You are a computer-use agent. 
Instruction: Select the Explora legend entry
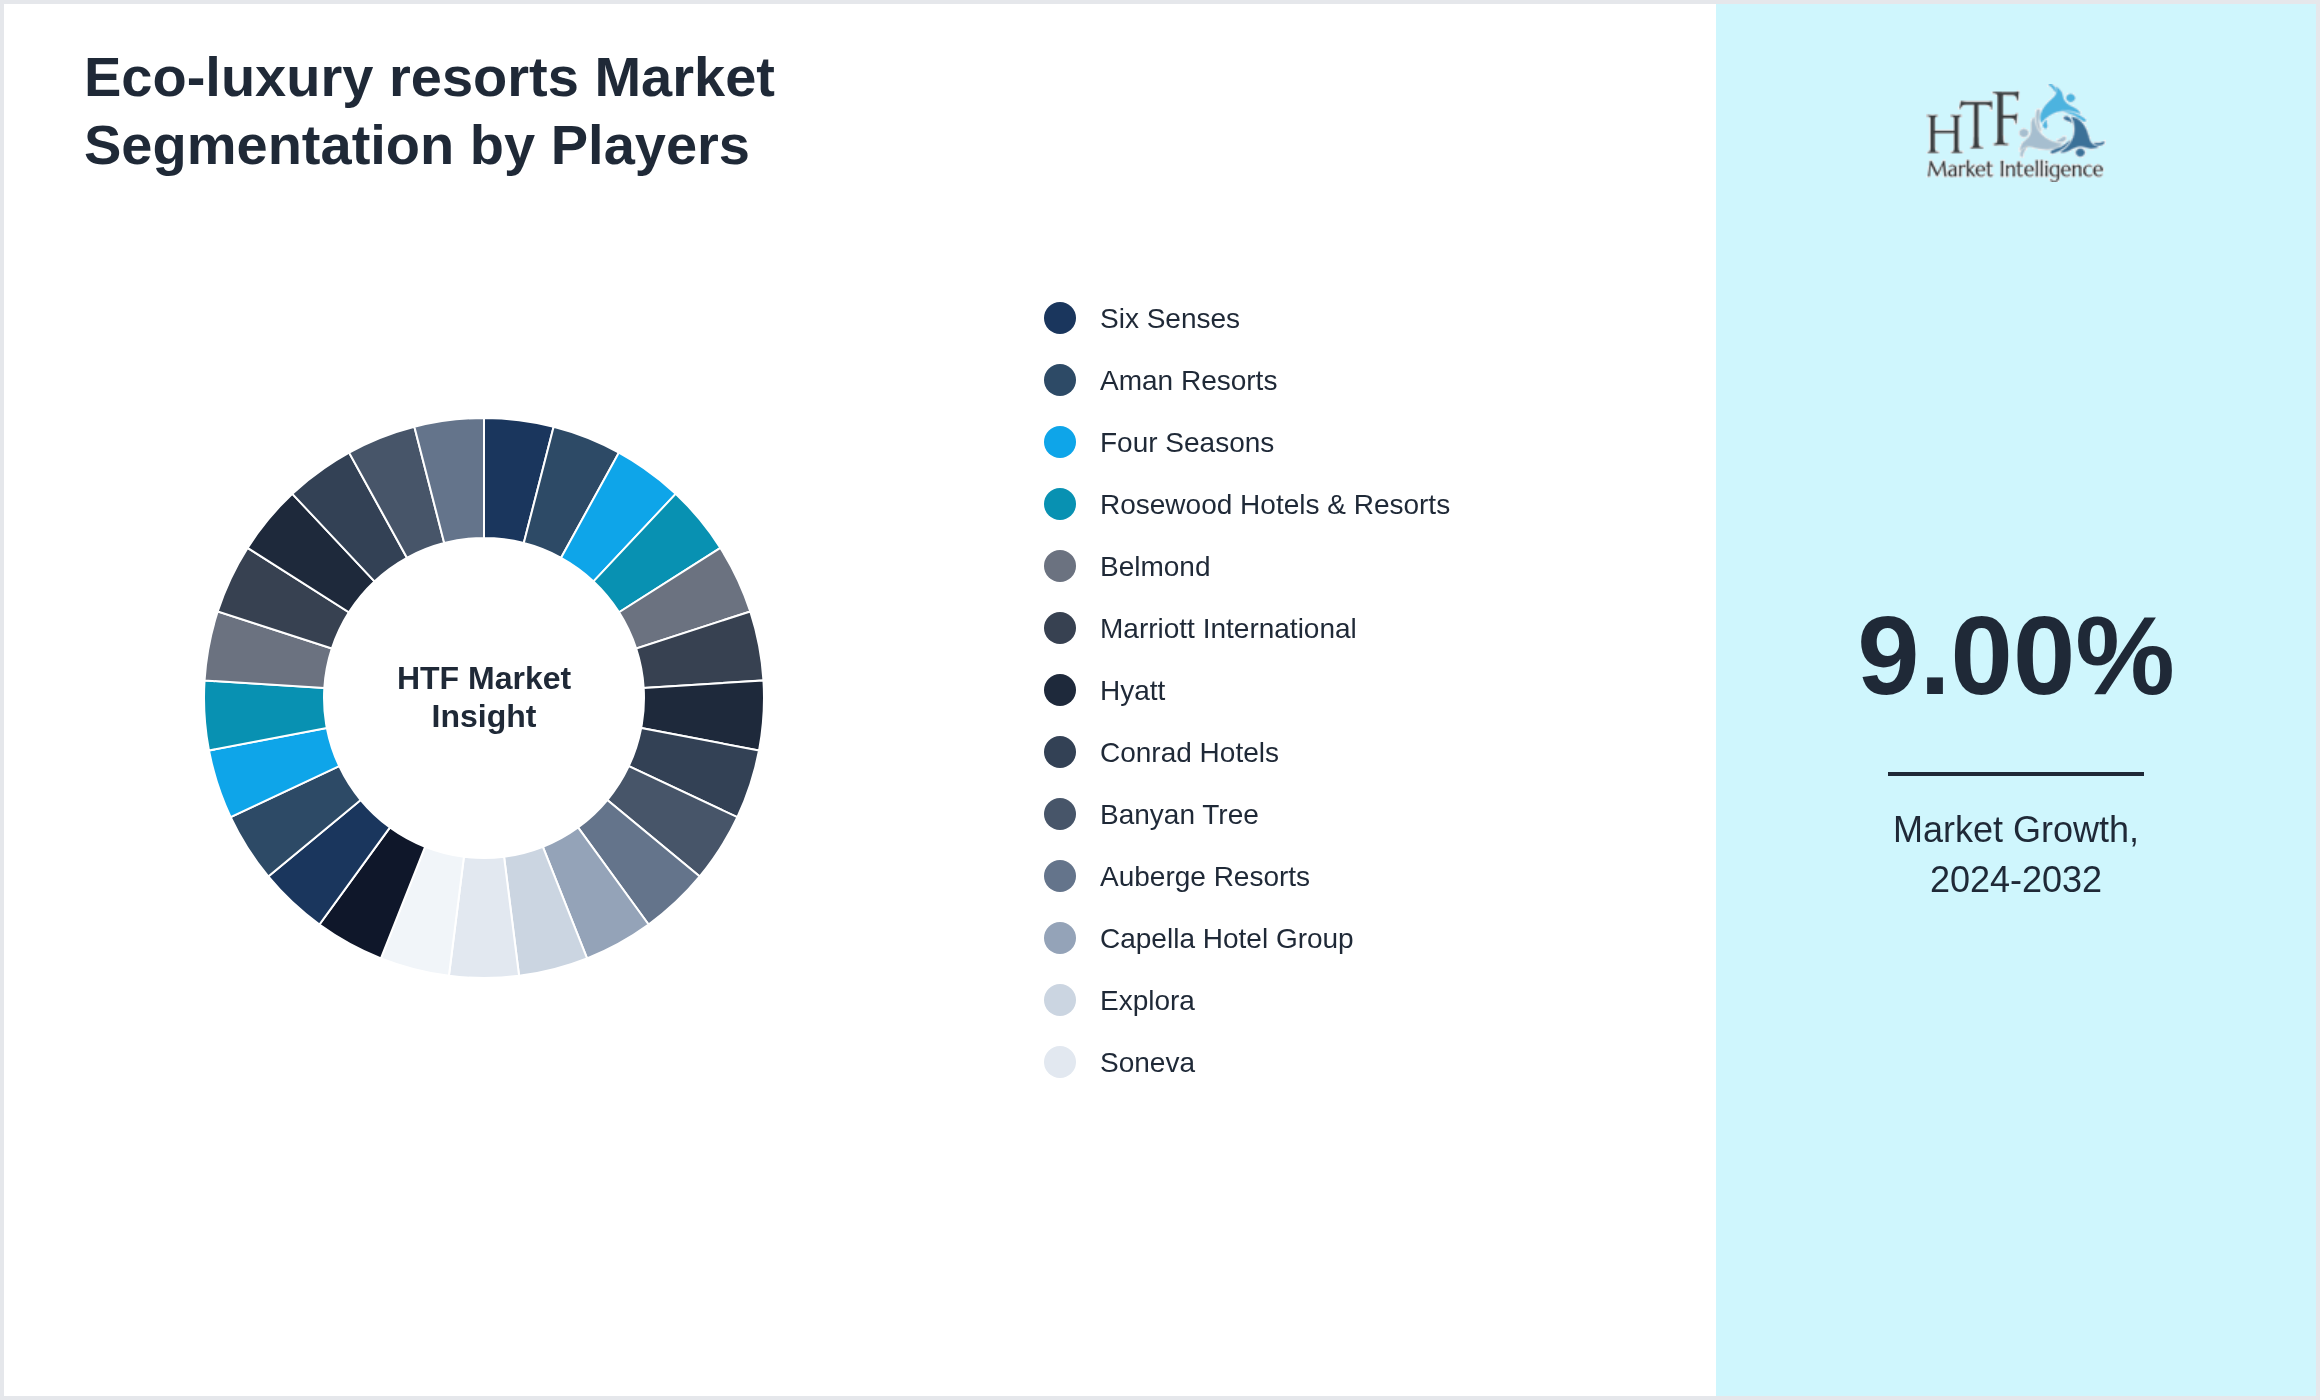coord(1119,1000)
